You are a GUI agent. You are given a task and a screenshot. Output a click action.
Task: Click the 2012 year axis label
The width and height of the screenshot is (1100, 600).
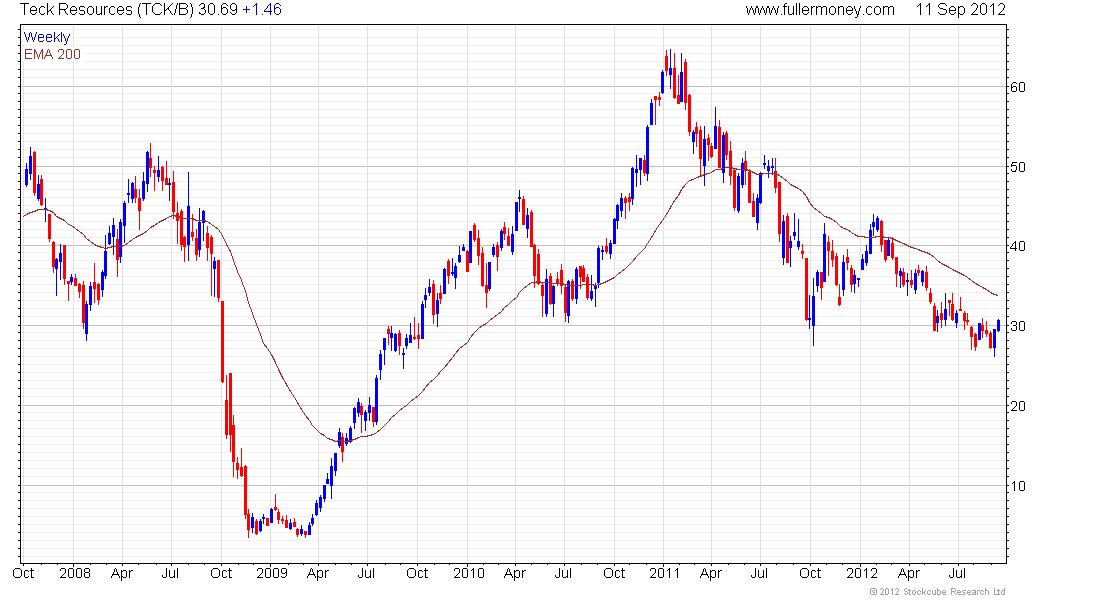tap(861, 573)
